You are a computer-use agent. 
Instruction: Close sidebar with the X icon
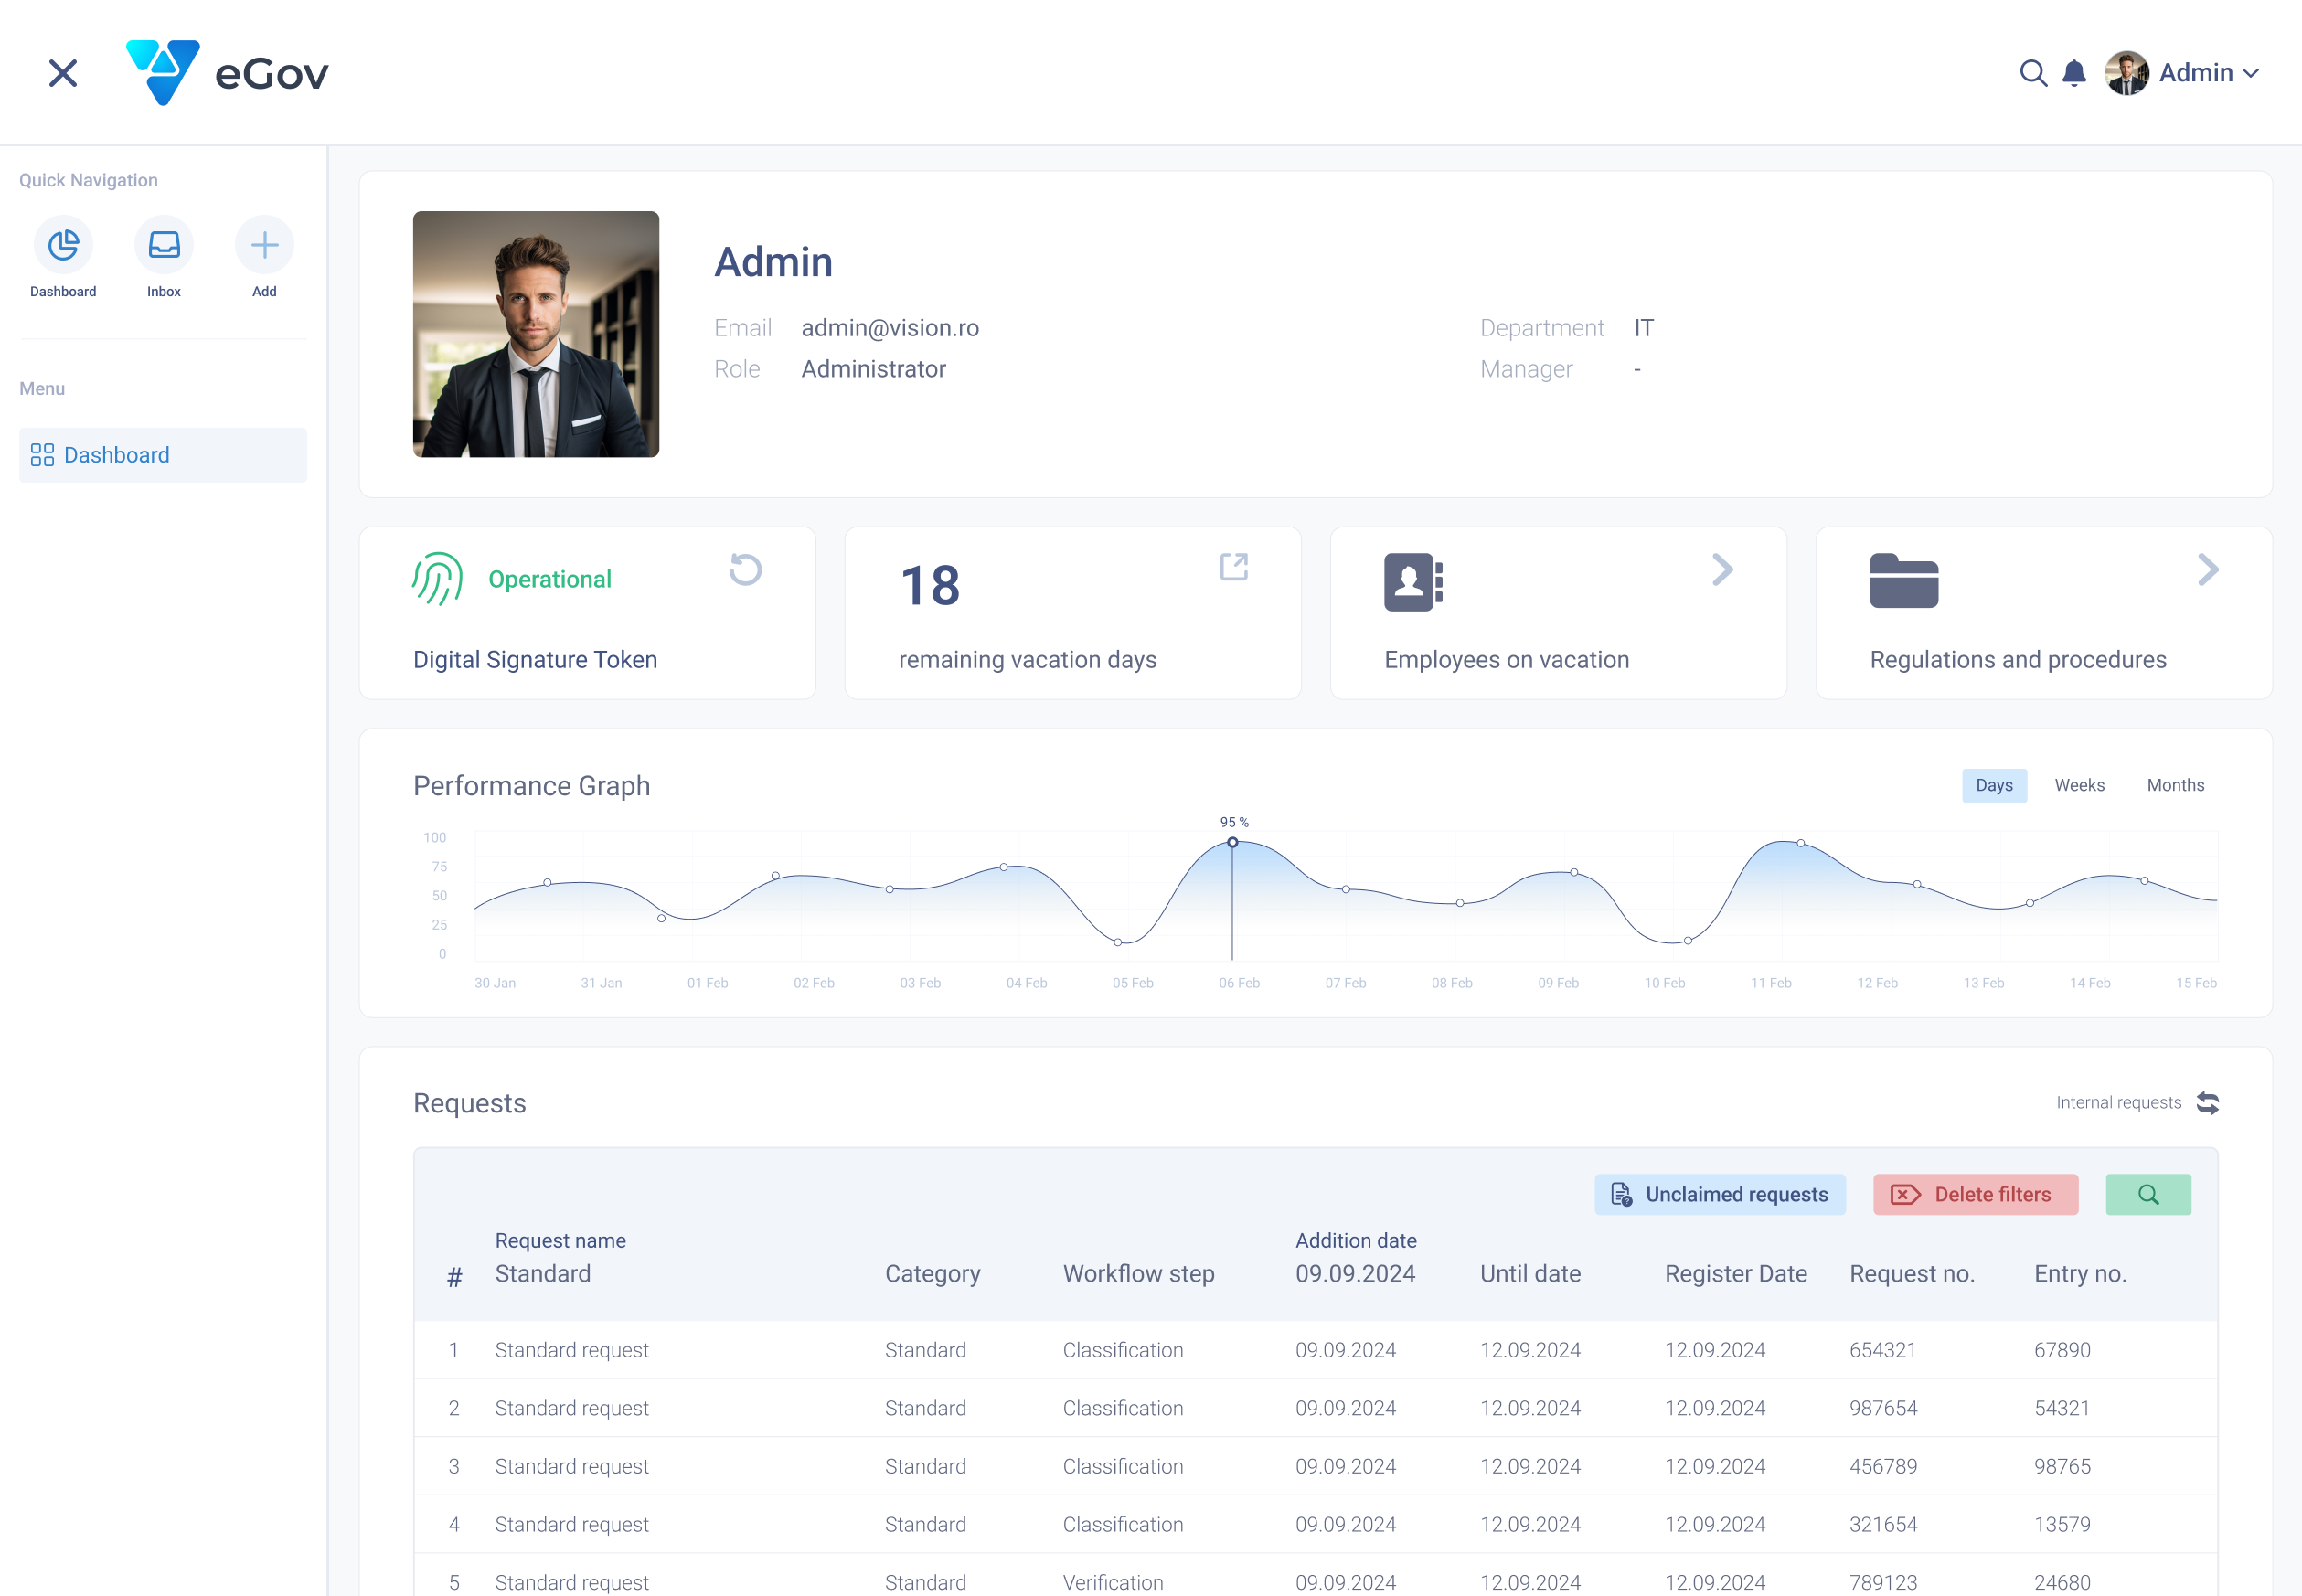point(63,73)
